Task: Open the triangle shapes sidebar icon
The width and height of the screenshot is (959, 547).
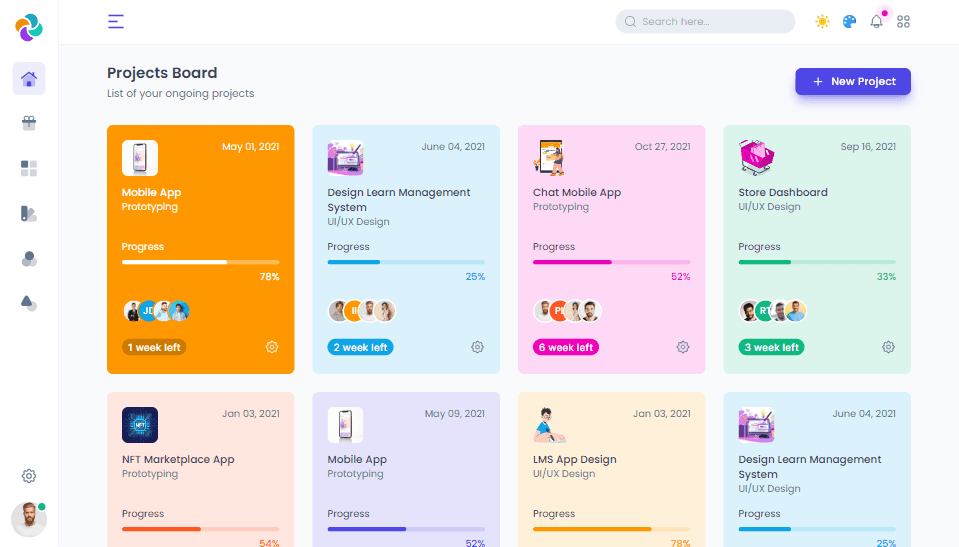Action: [x=29, y=303]
